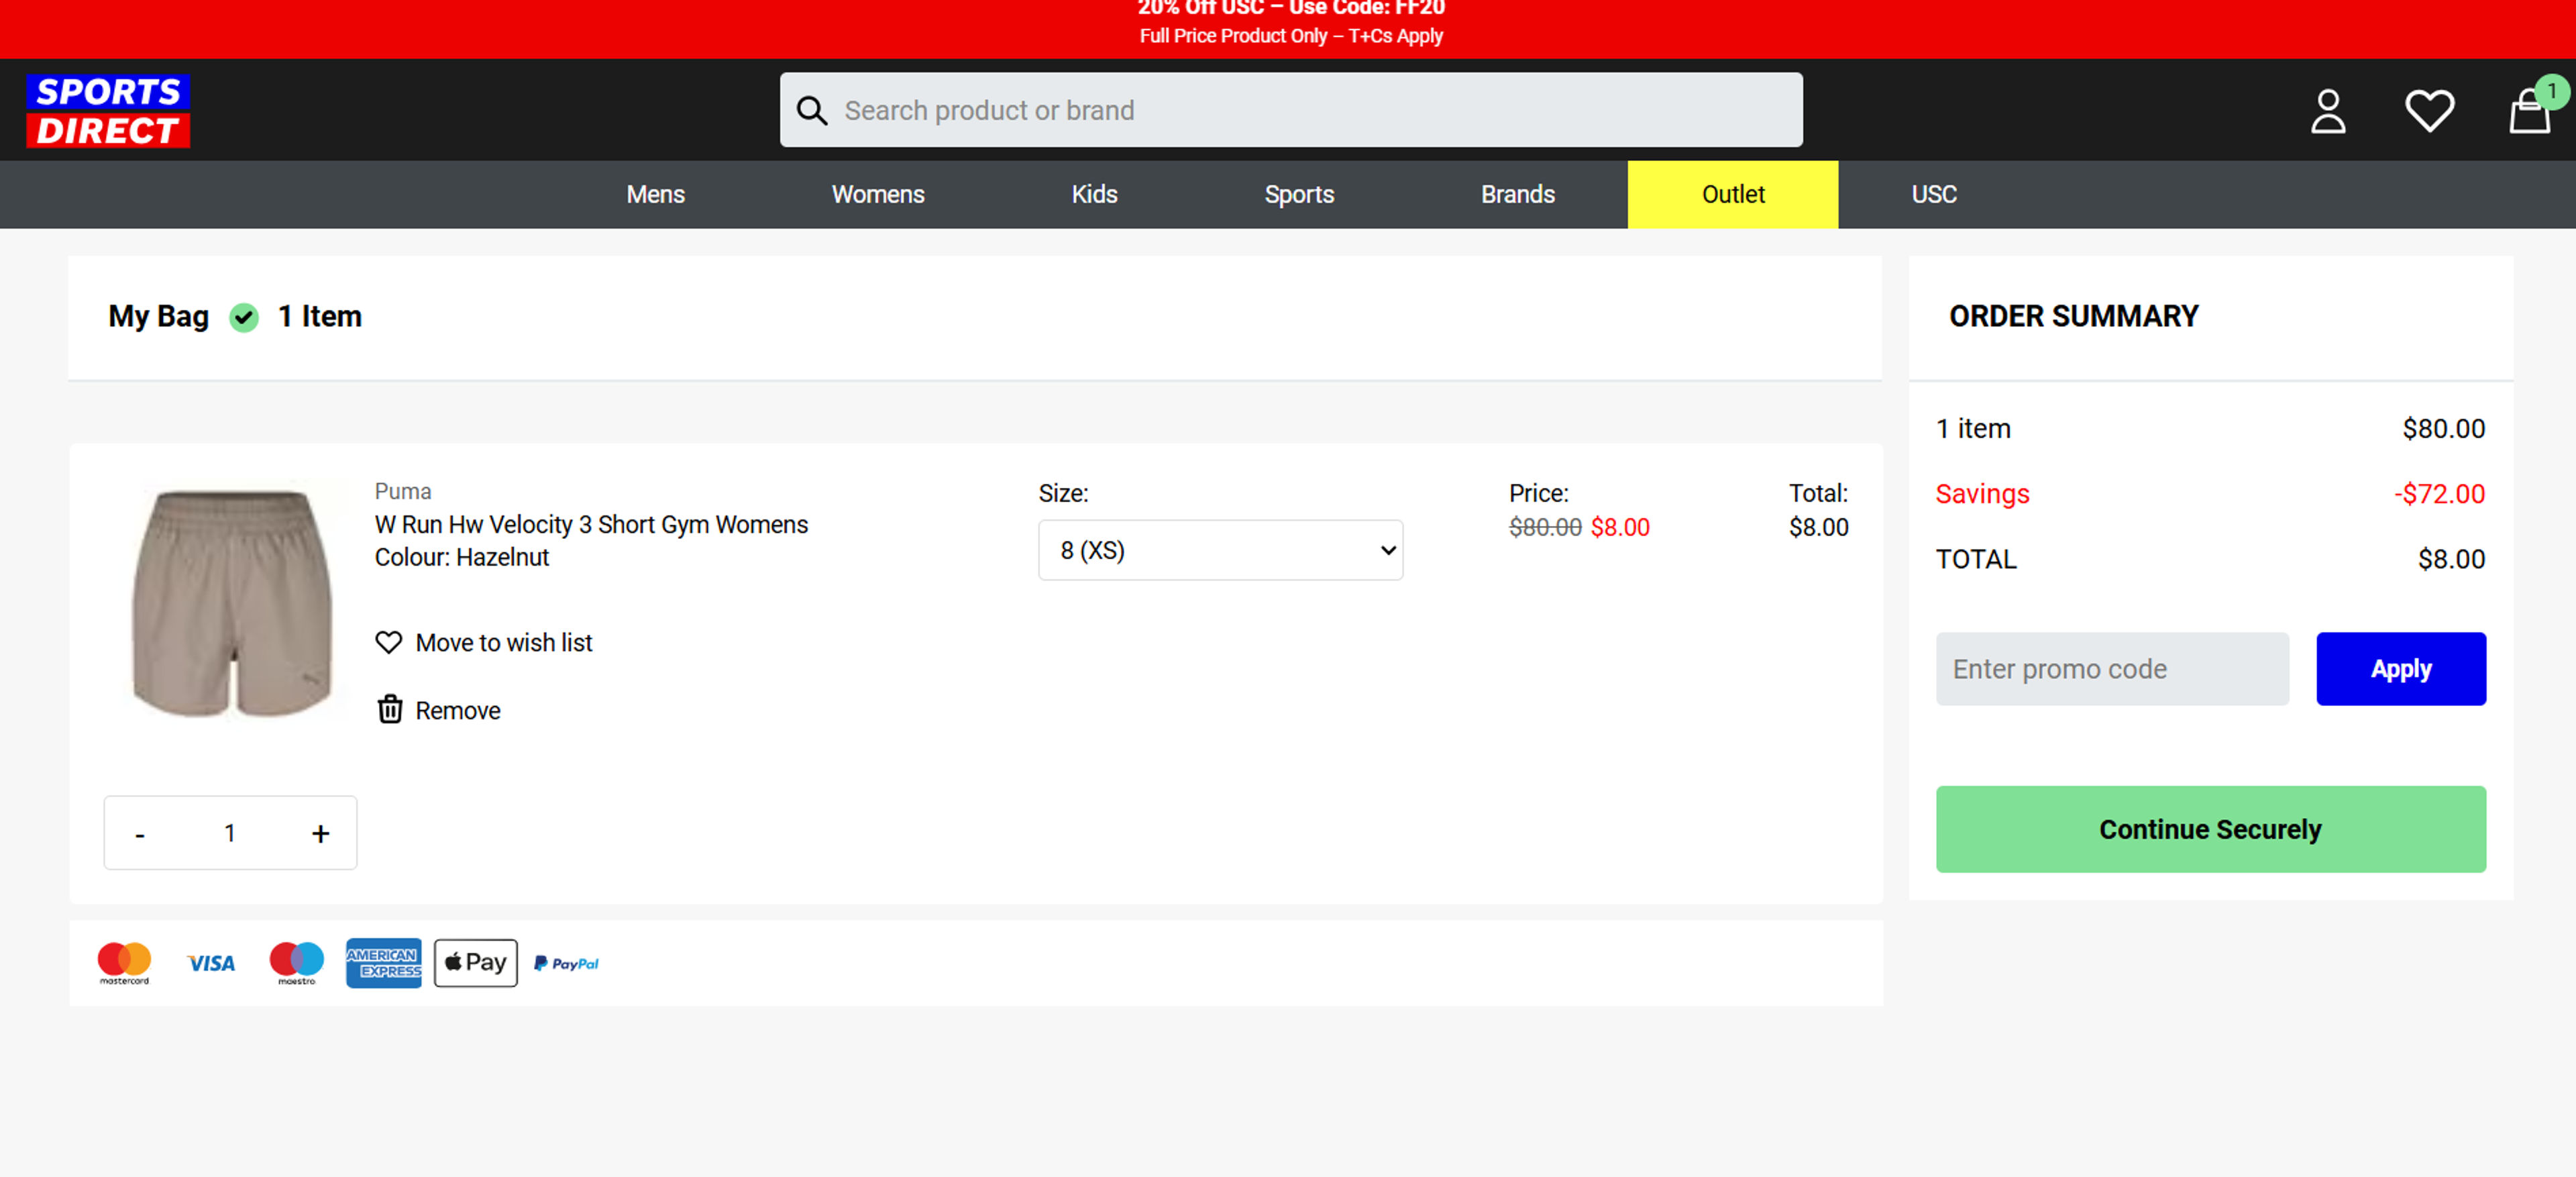Click Continue Securely button
Viewport: 2576px width, 1177px height.
[2210, 829]
